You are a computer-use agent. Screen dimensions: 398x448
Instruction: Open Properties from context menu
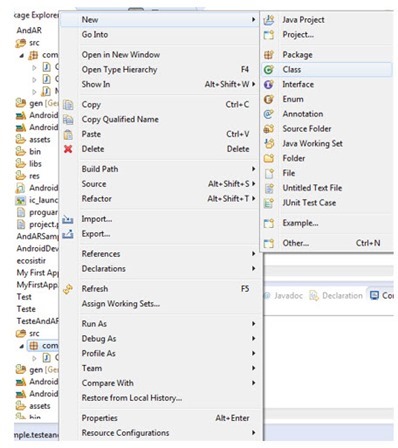(x=99, y=418)
